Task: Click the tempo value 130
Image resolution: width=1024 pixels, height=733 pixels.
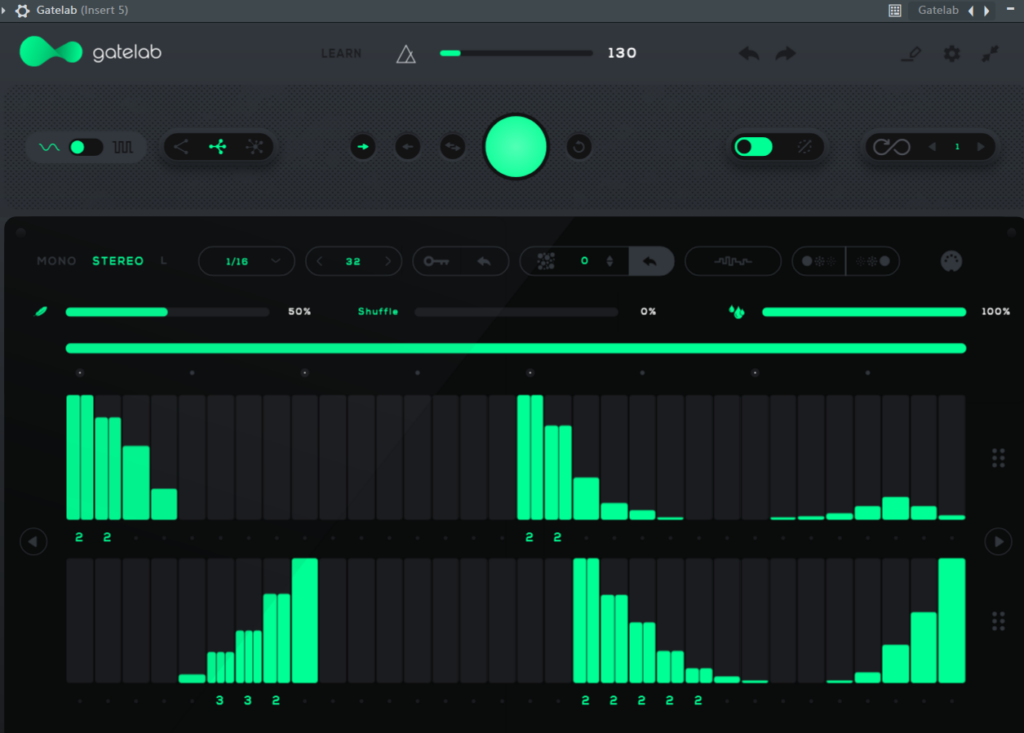Action: coord(622,53)
